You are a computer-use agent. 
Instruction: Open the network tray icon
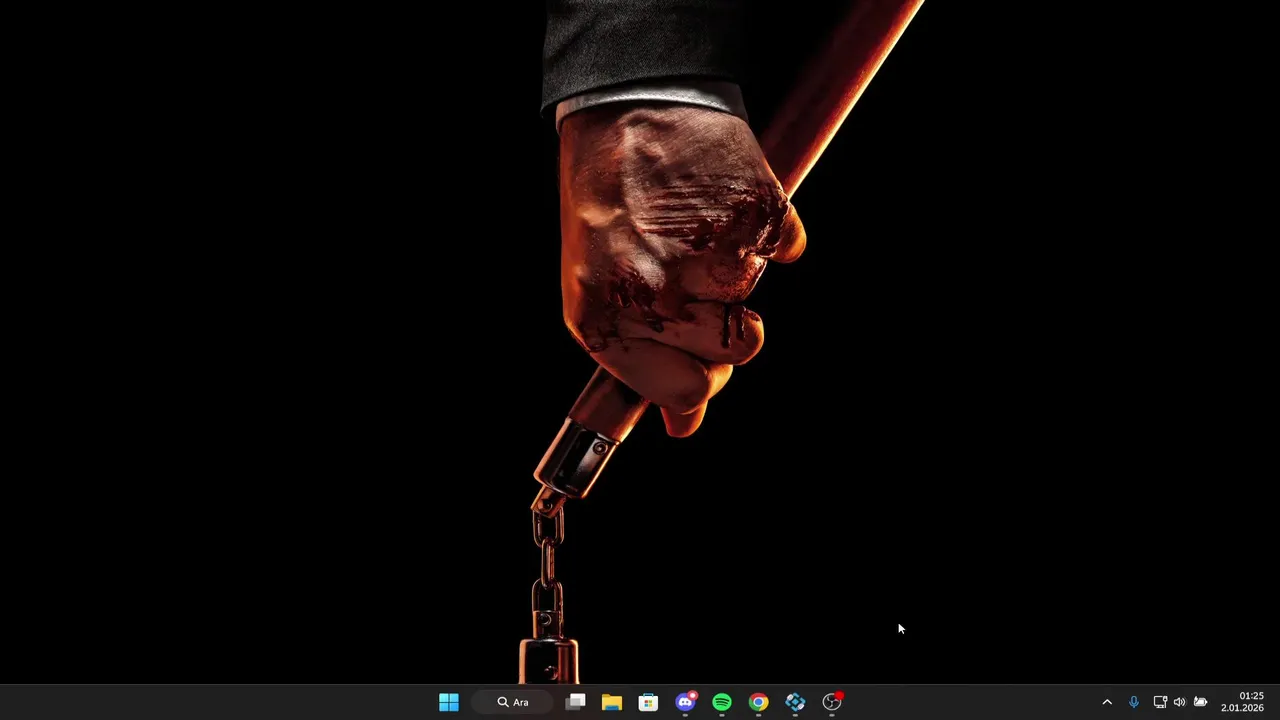tap(1160, 702)
